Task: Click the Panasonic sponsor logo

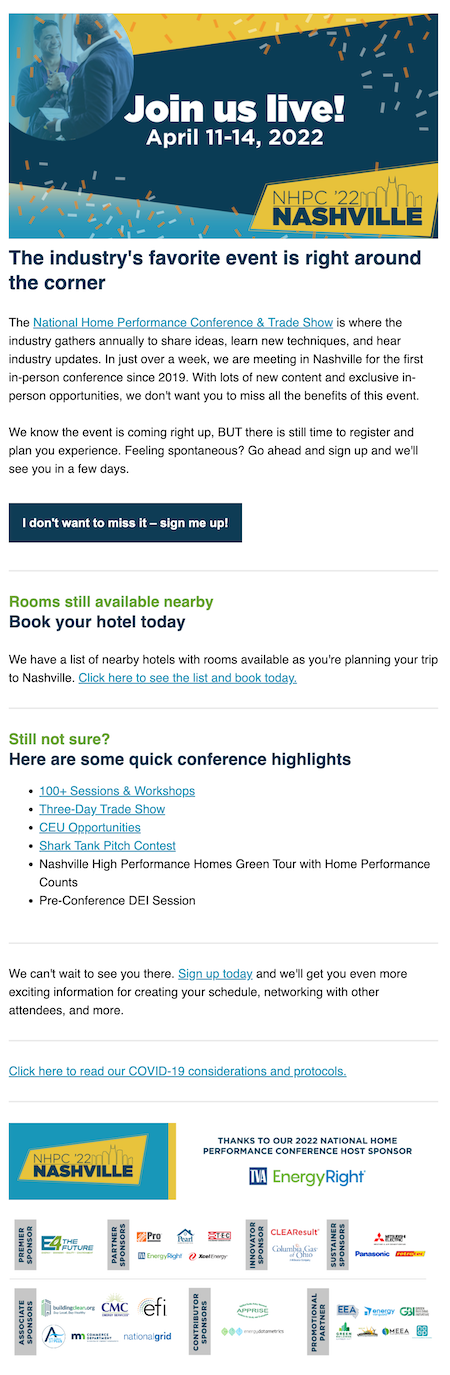Action: [372, 1253]
